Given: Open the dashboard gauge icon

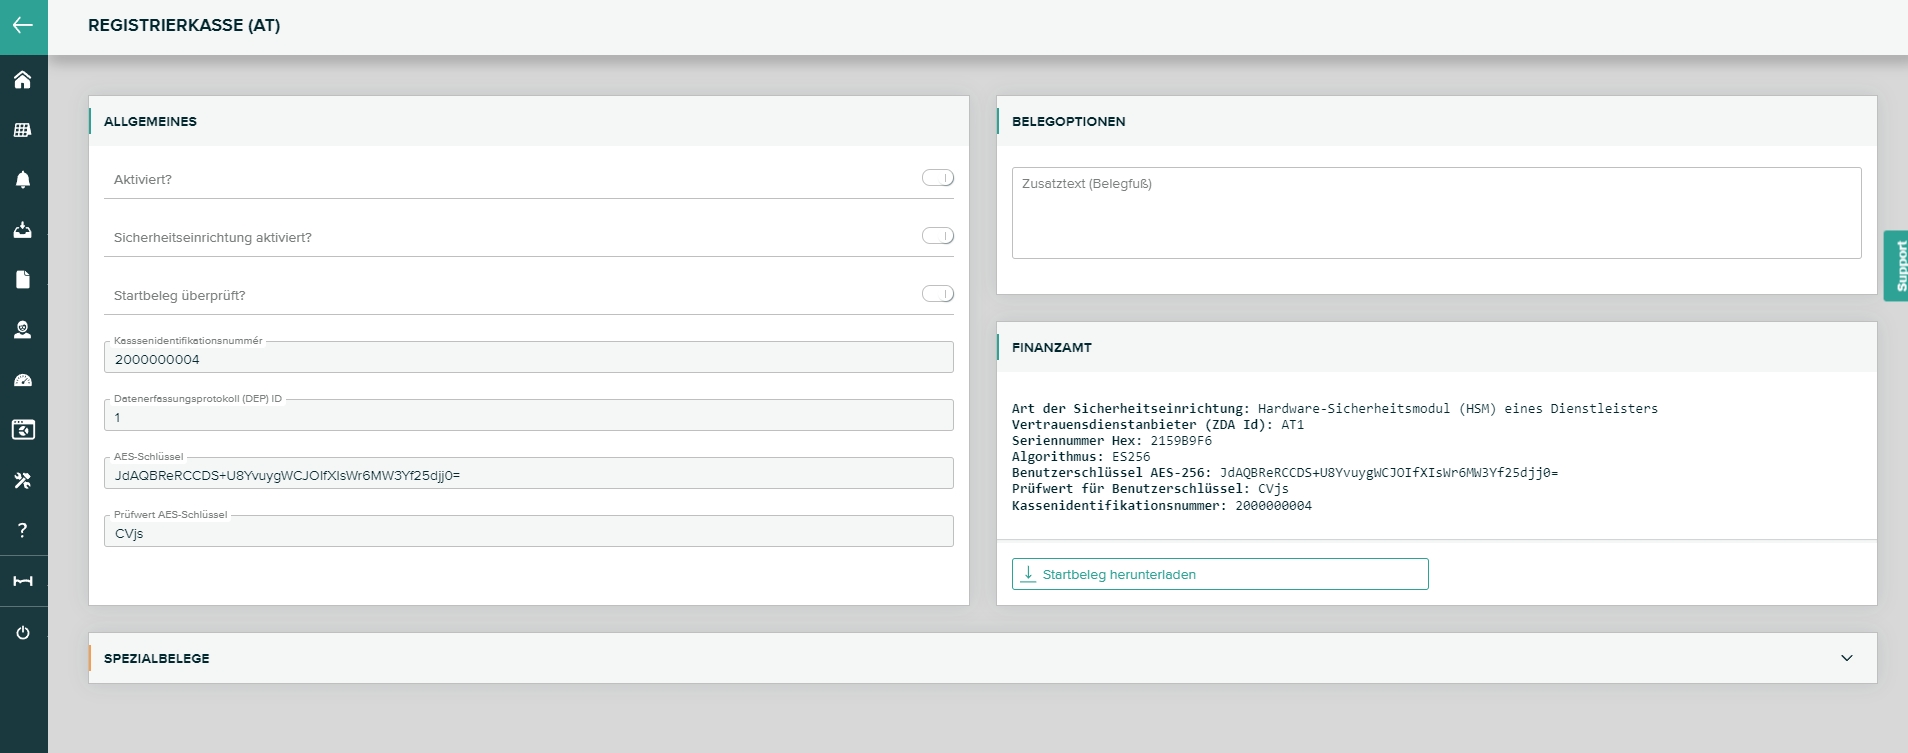Looking at the screenshot, I should (x=23, y=380).
